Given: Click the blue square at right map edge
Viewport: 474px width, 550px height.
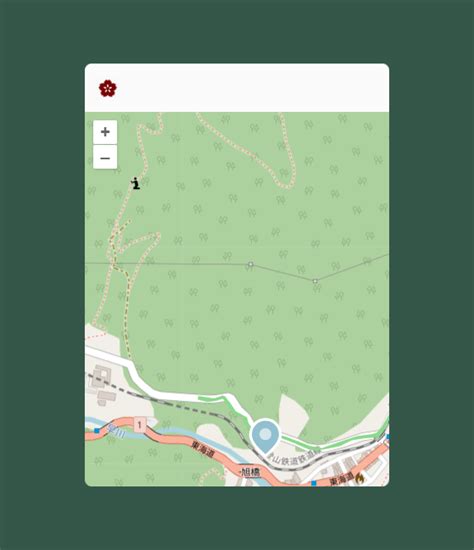Looking at the screenshot, I should point(387,437).
